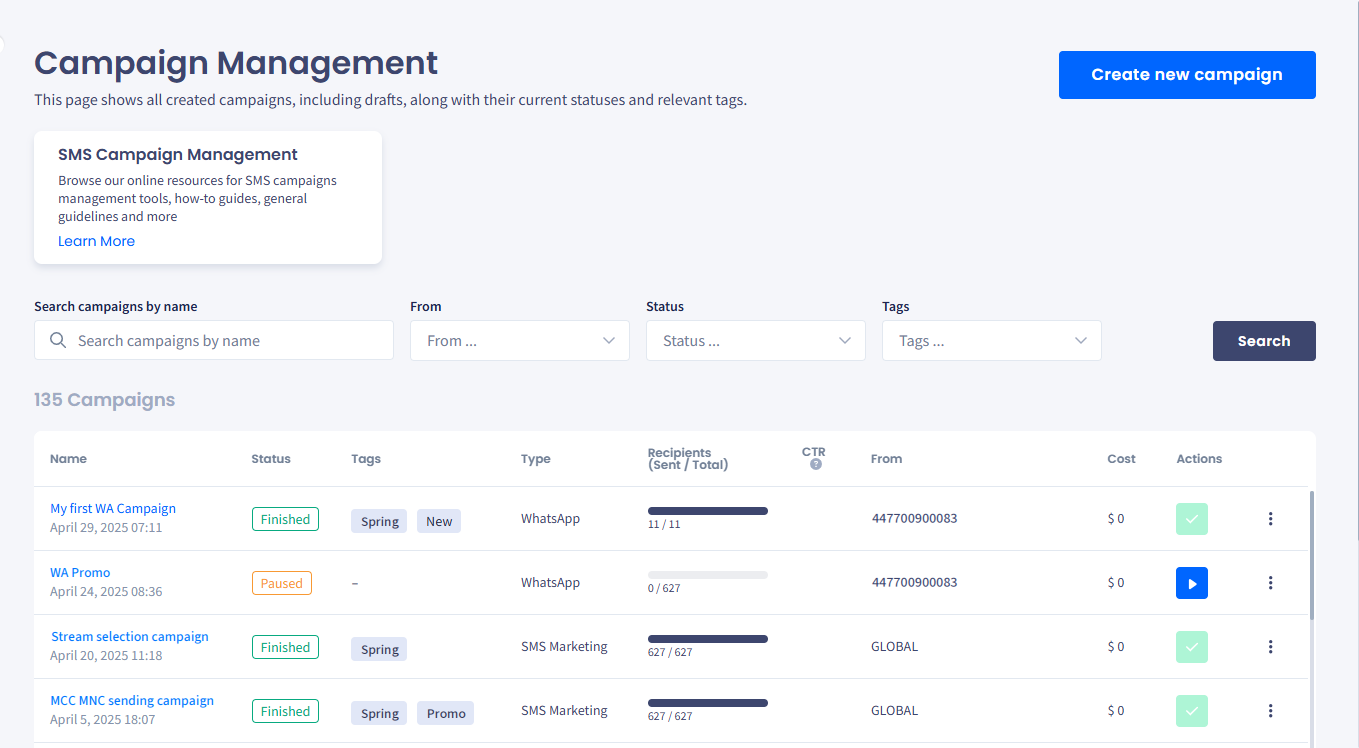1359x748 pixels.
Task: Click the April 24, 2025 08:36 date
Action: (106, 591)
